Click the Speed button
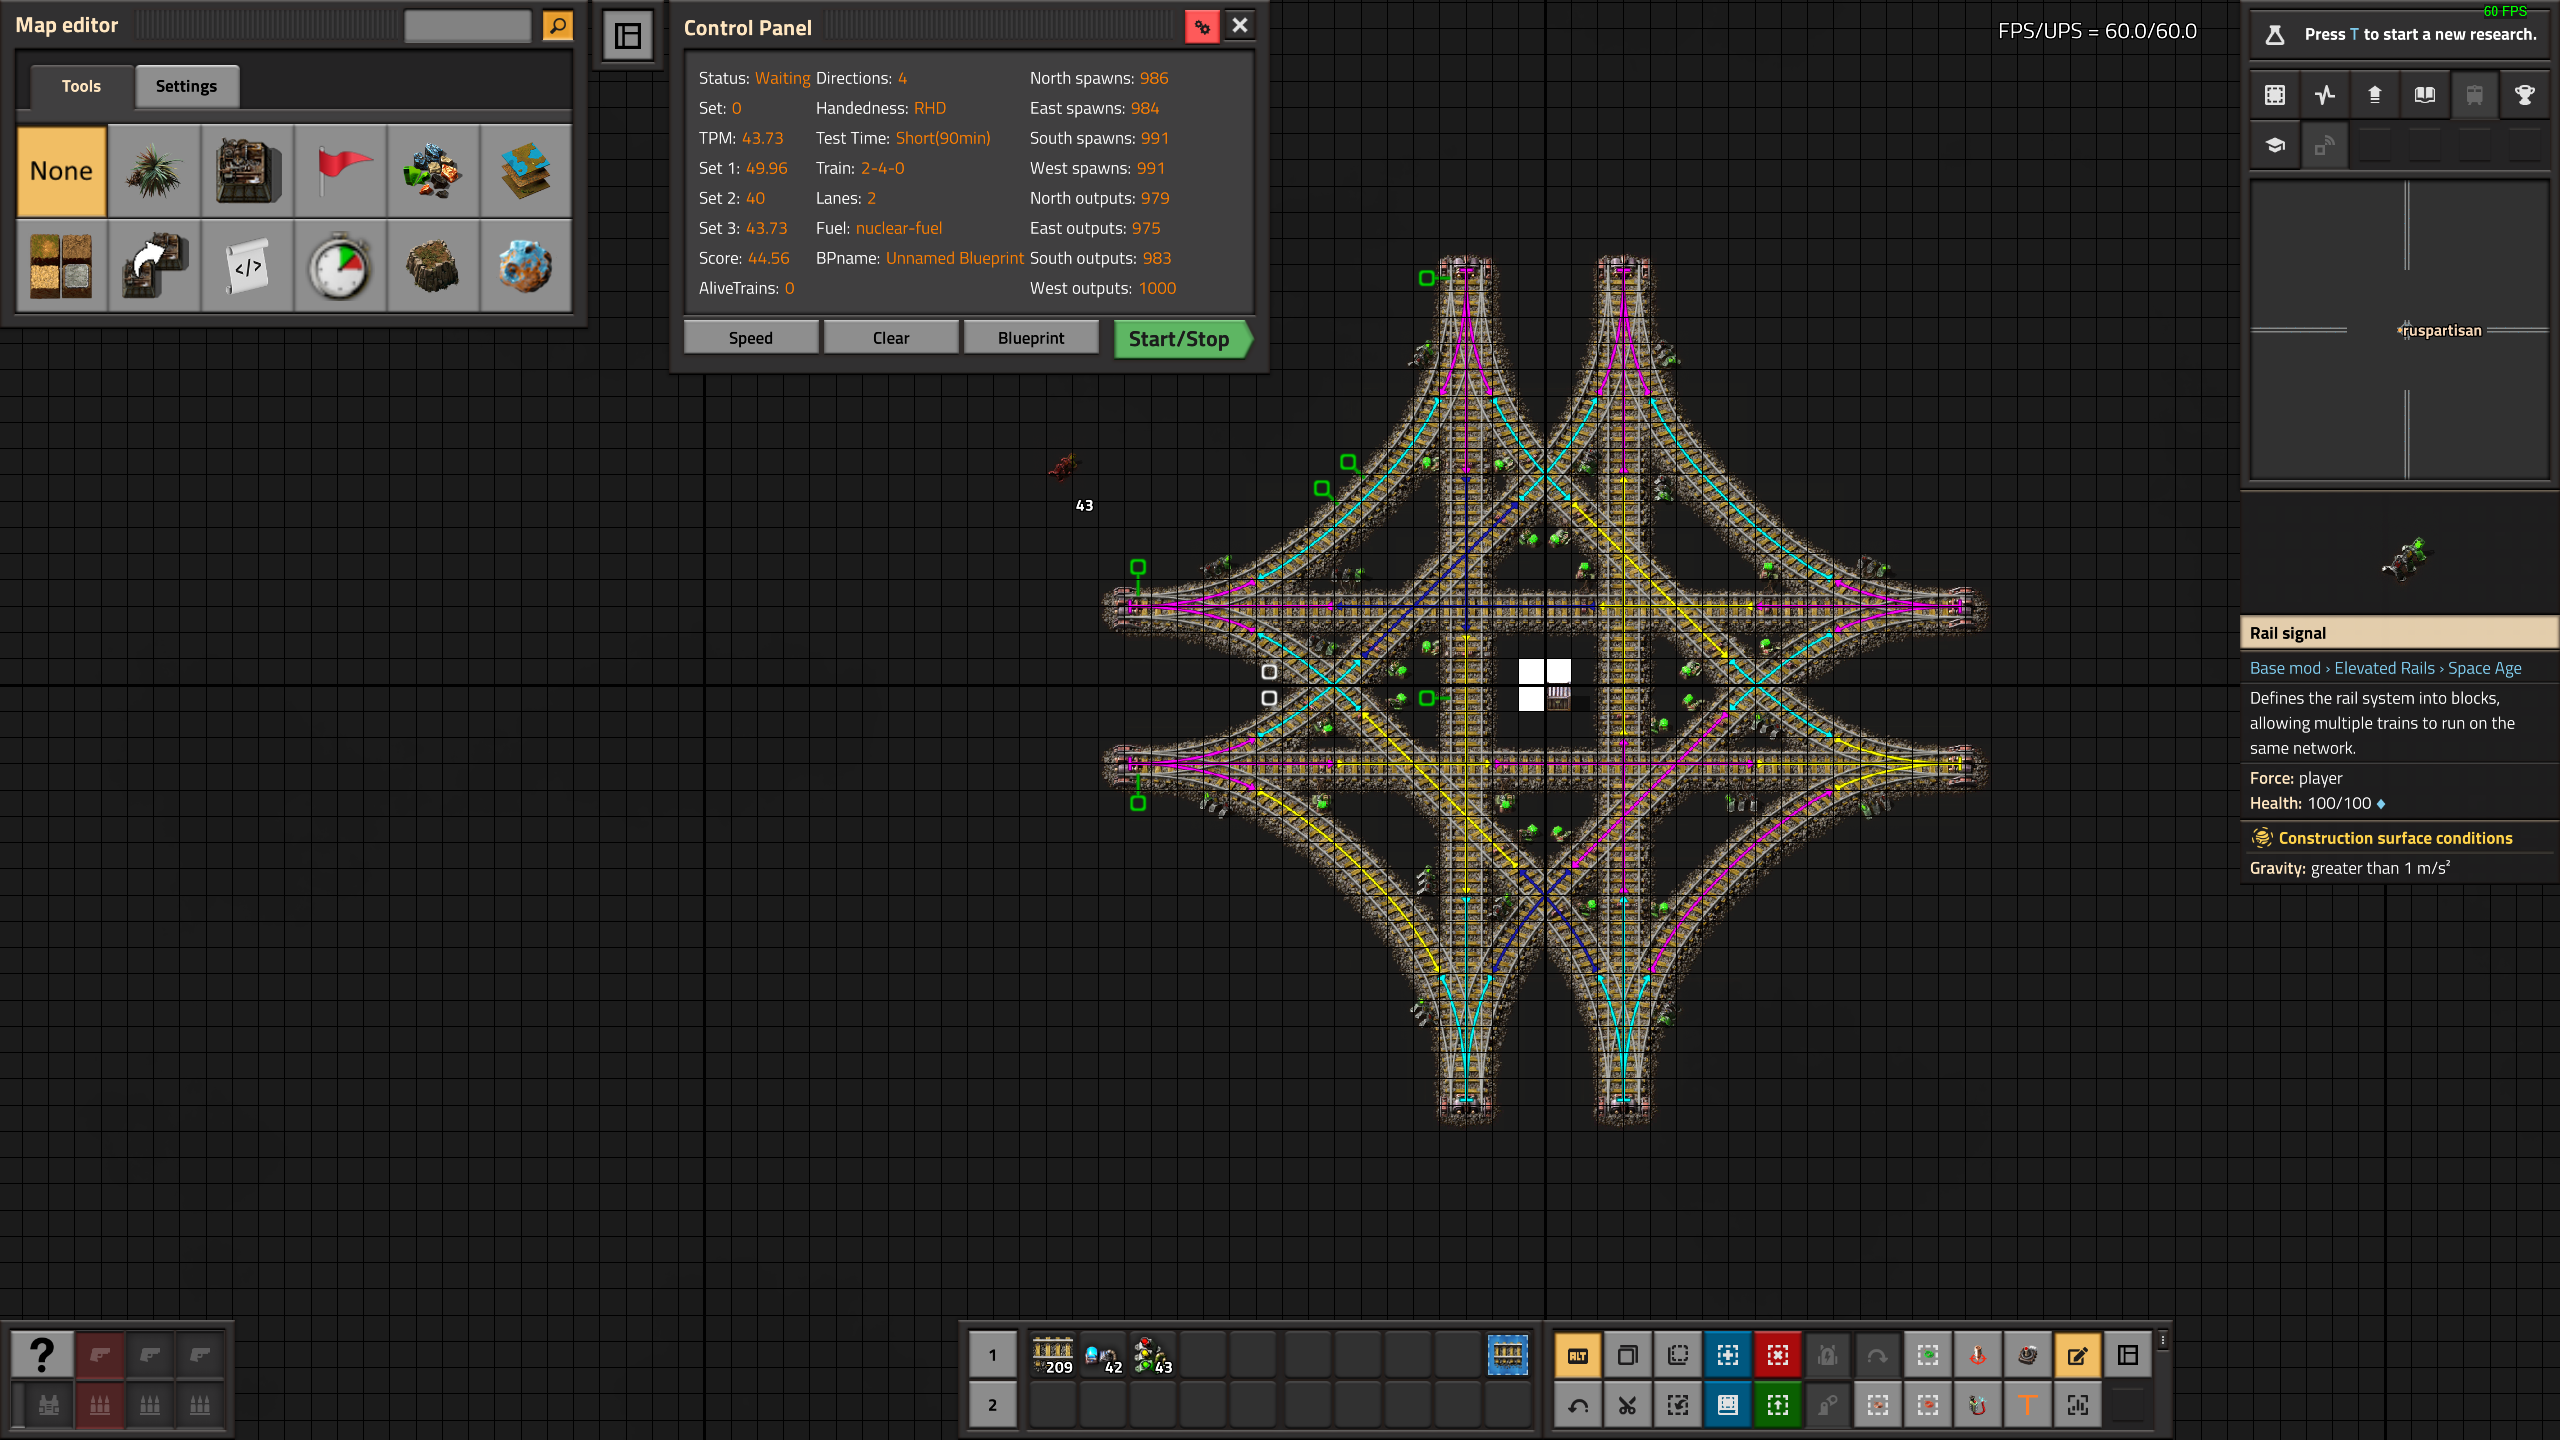2560x1440 pixels. click(x=751, y=338)
